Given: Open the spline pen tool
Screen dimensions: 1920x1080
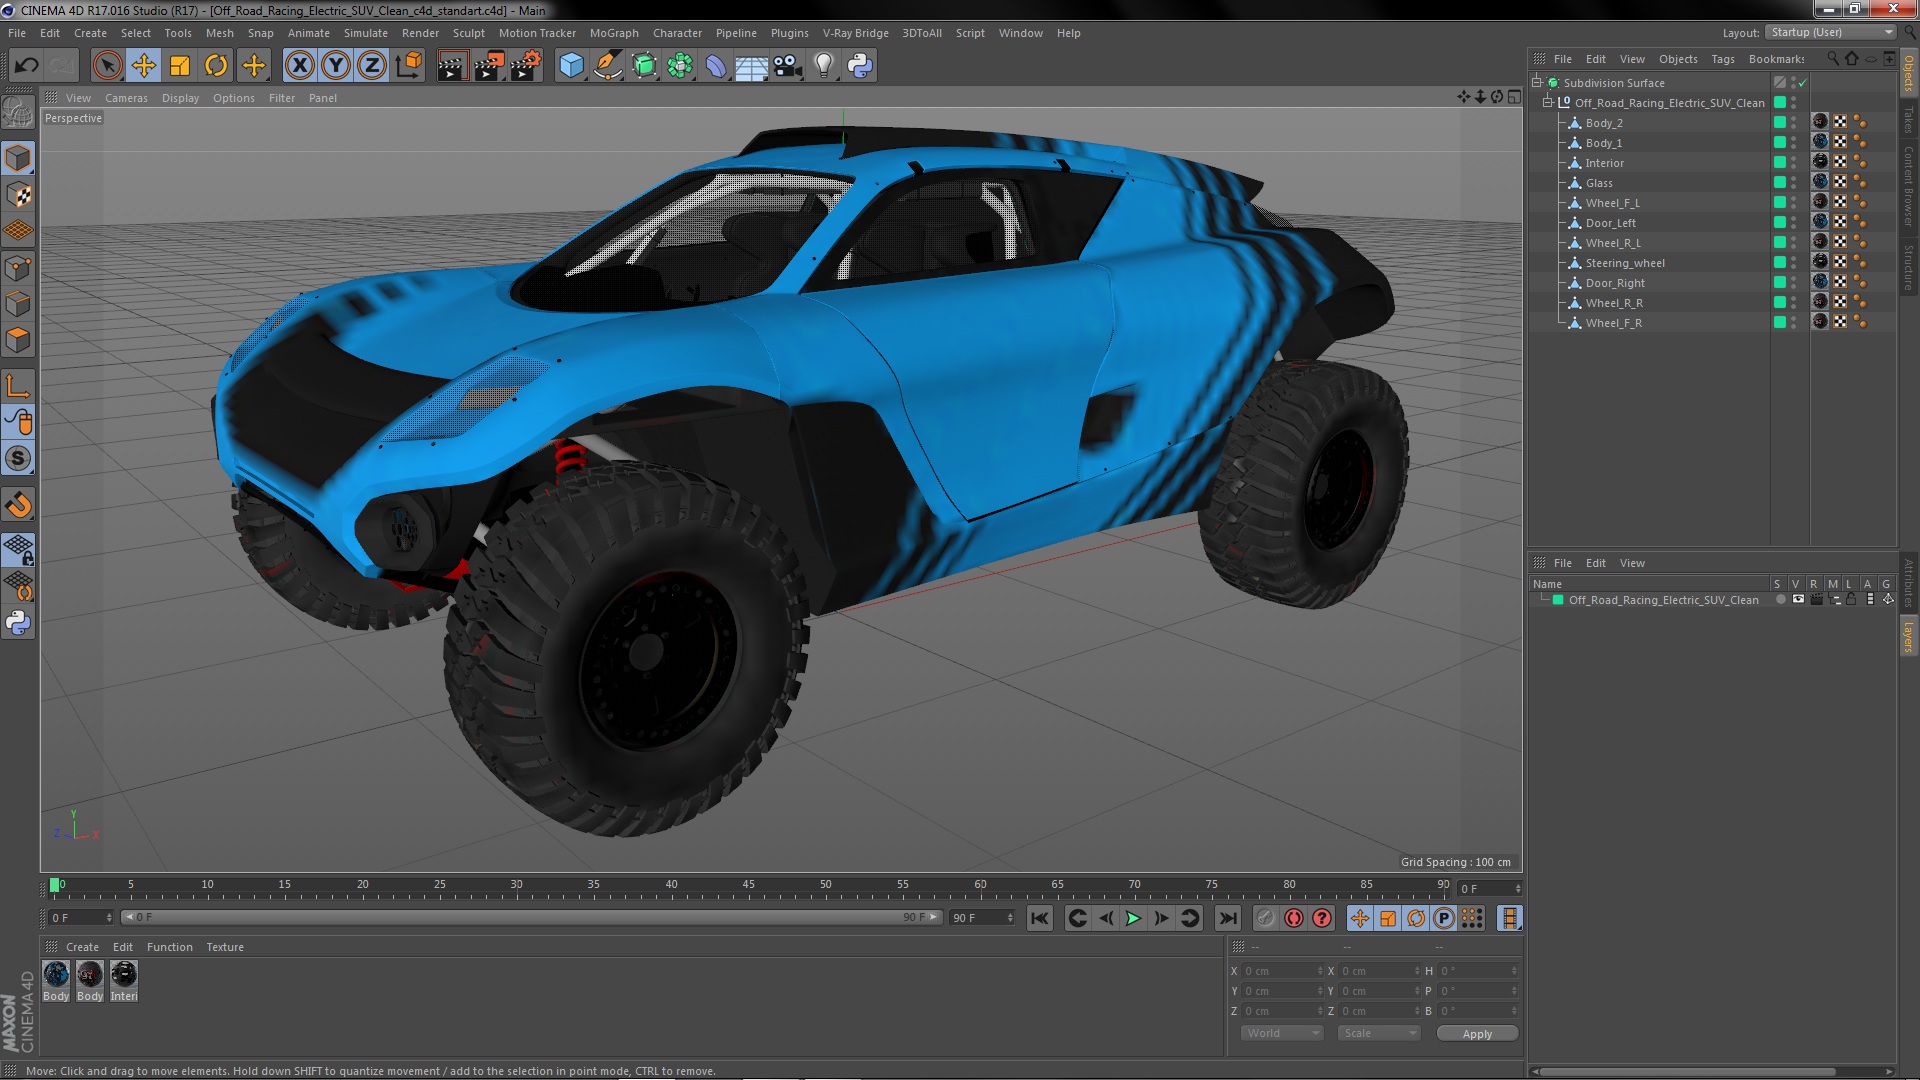Looking at the screenshot, I should (x=607, y=66).
